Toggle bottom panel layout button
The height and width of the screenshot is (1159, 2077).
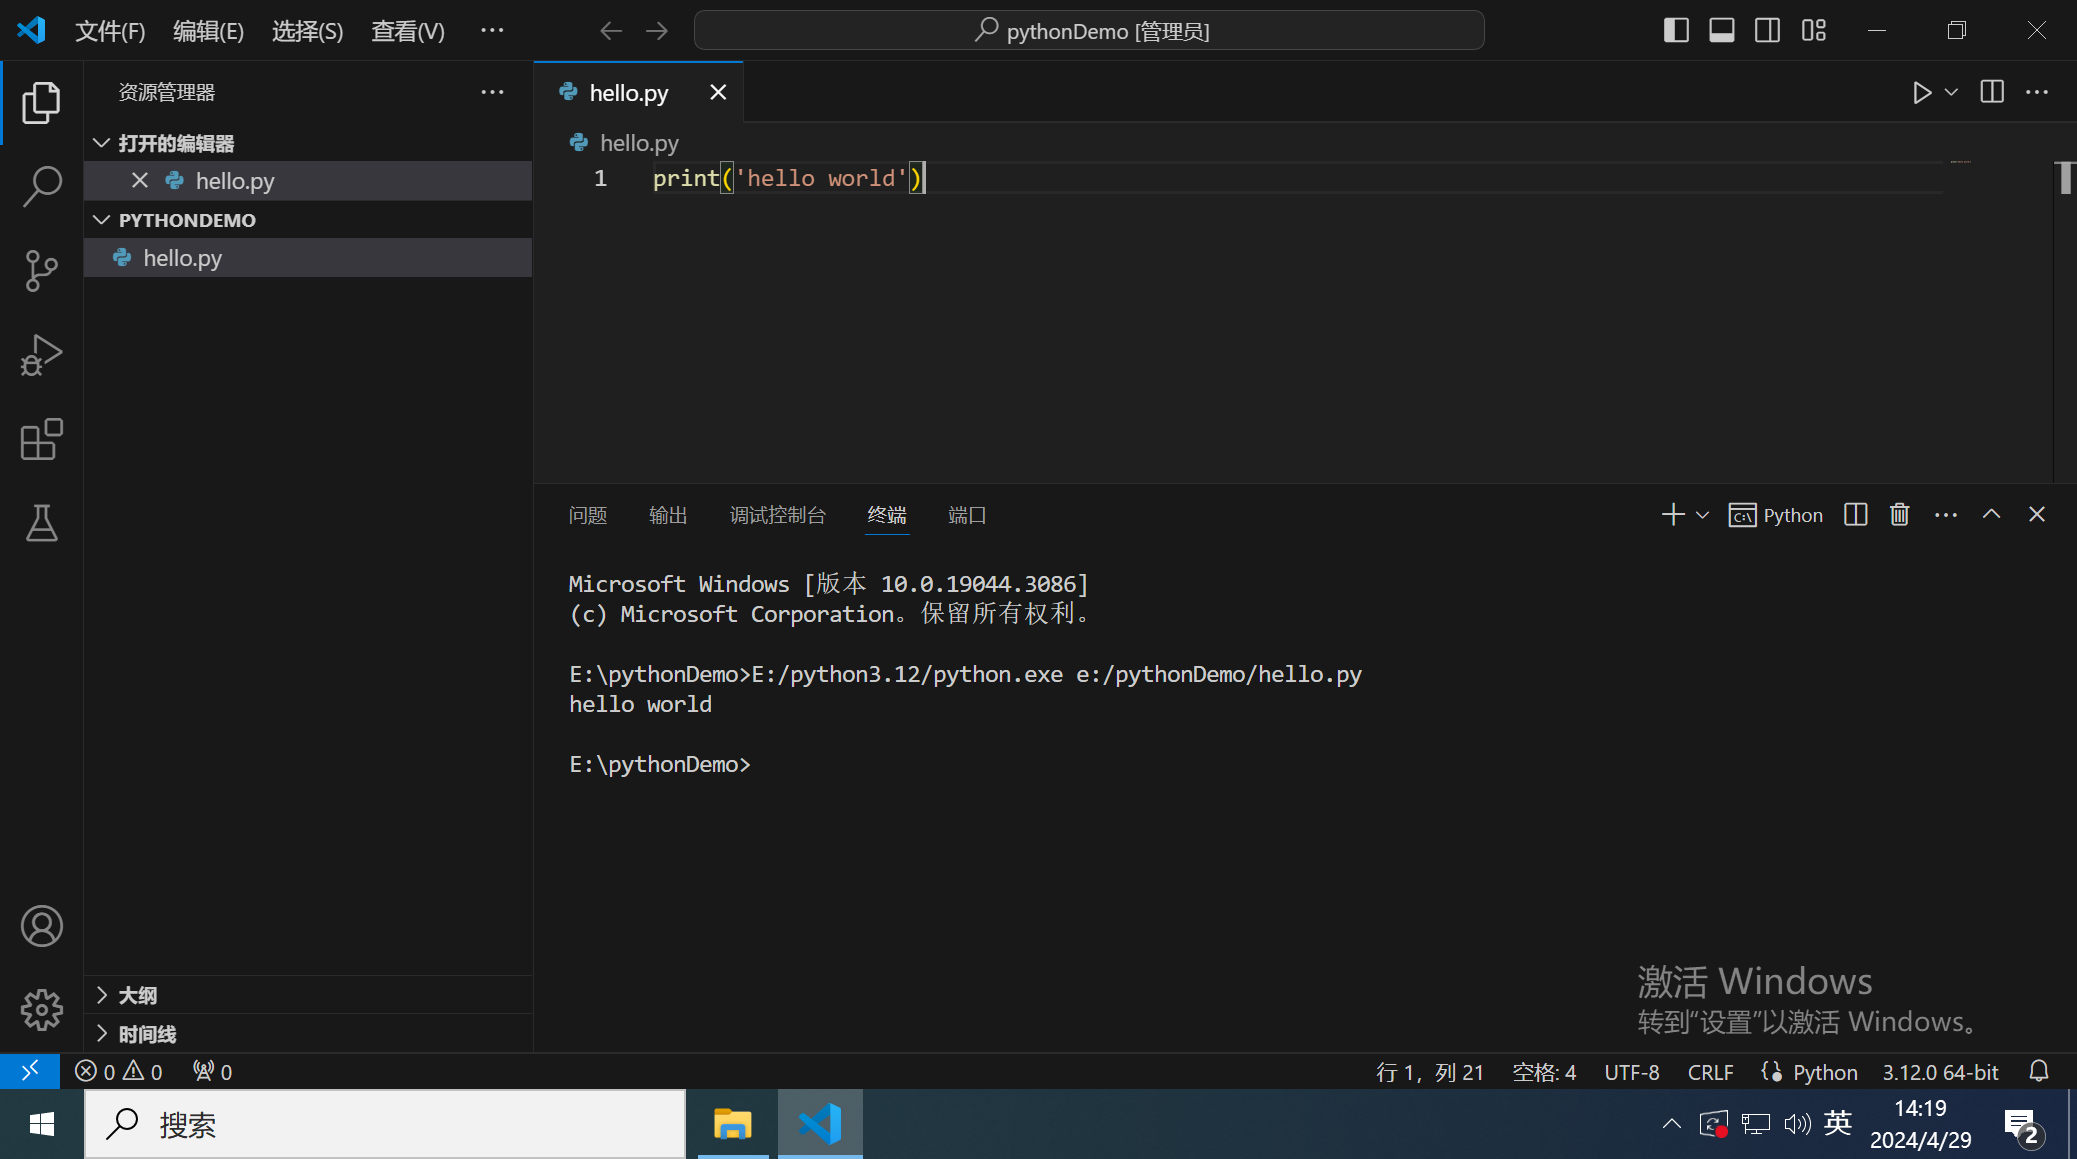[x=1721, y=31]
